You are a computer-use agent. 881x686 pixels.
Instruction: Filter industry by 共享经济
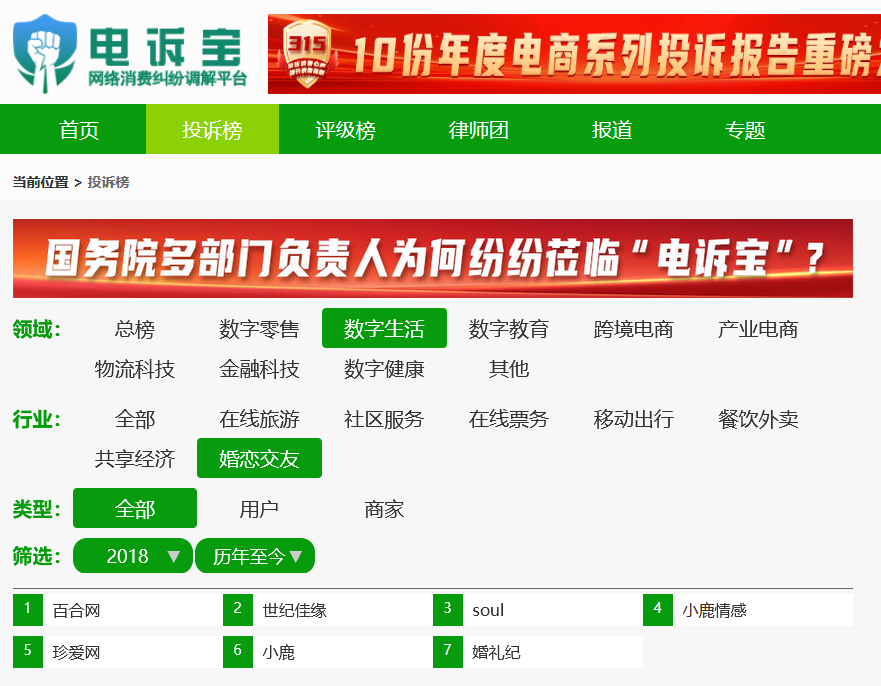pos(135,459)
